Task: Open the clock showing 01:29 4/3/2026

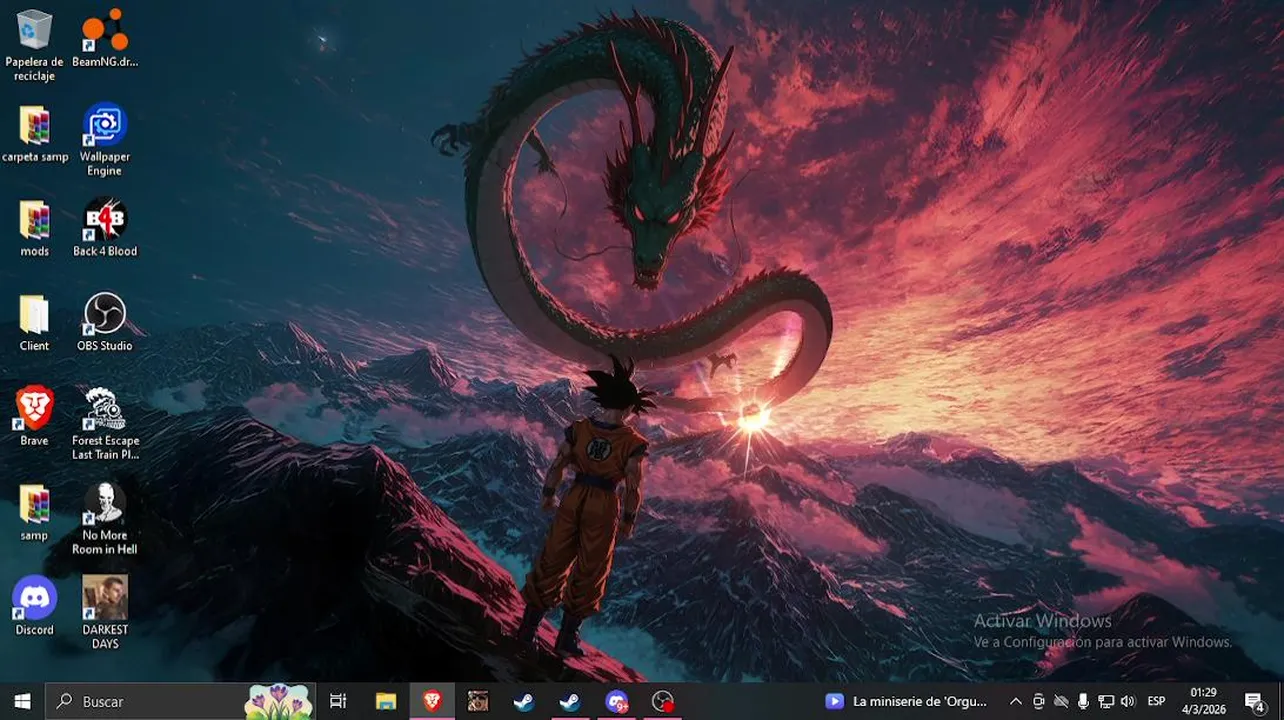Action: tap(1204, 701)
